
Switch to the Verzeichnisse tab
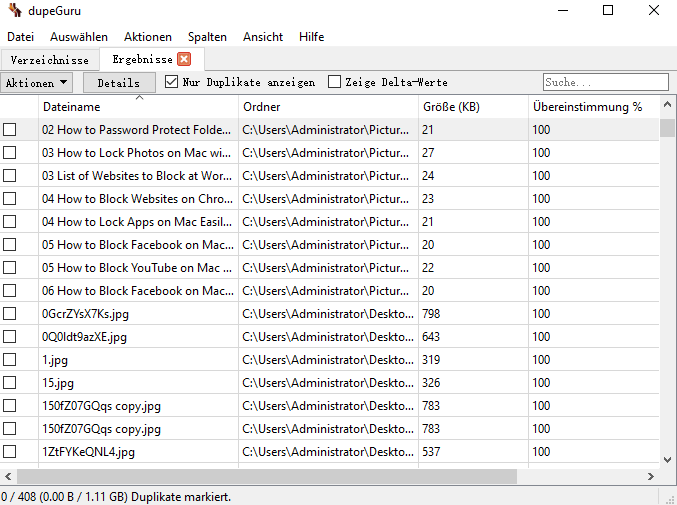click(50, 60)
